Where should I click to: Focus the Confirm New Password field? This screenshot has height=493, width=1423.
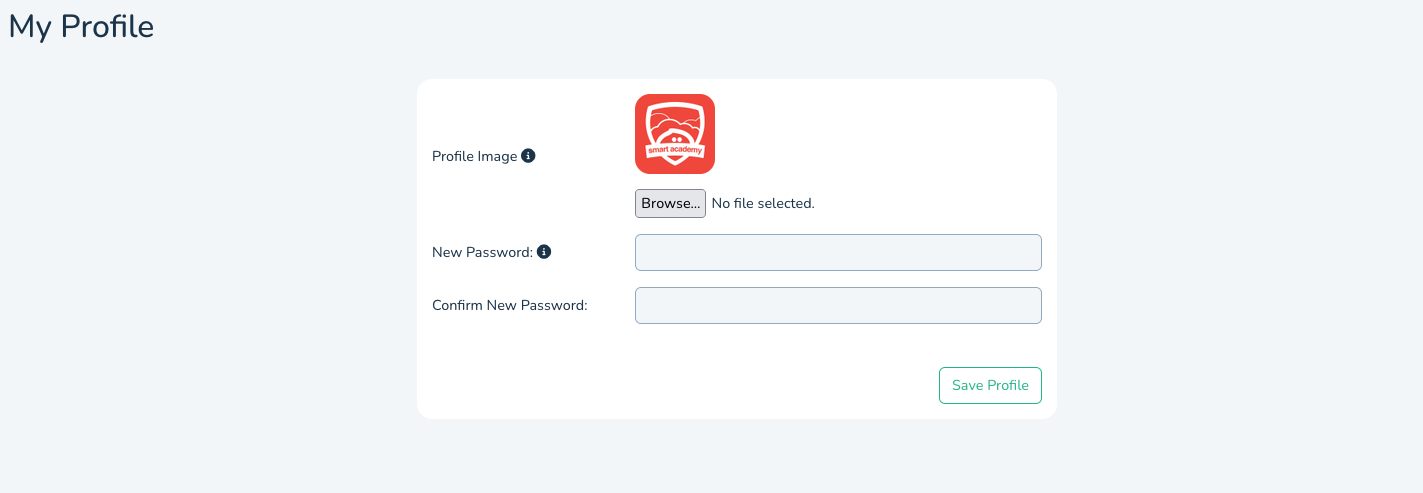coord(838,306)
